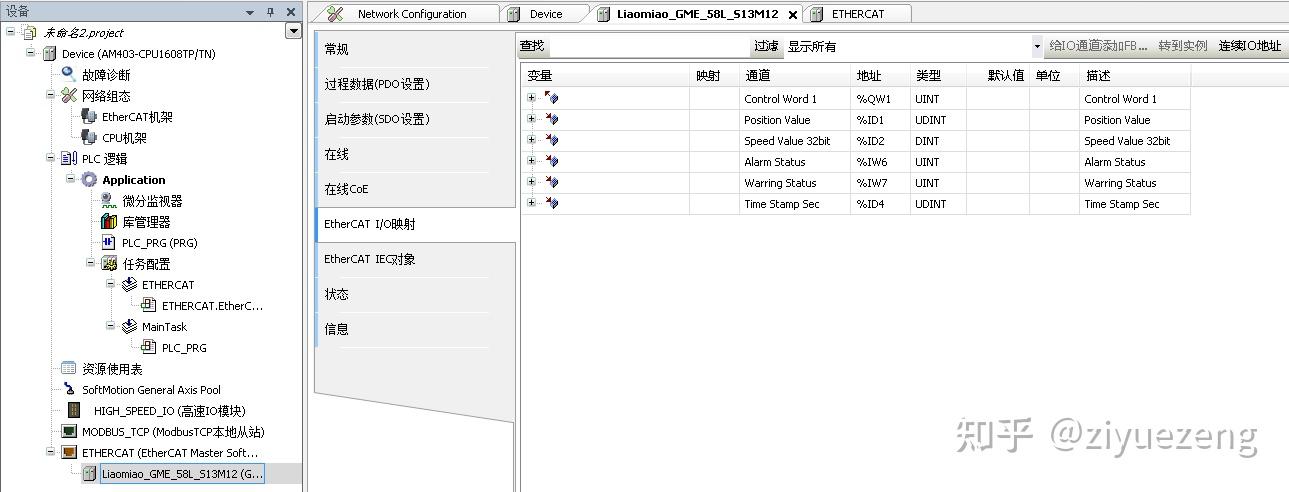Viewport: 1289px width, 492px height.
Task: Select the ETHERCAT.EtherC... tree item
Action: (212, 306)
